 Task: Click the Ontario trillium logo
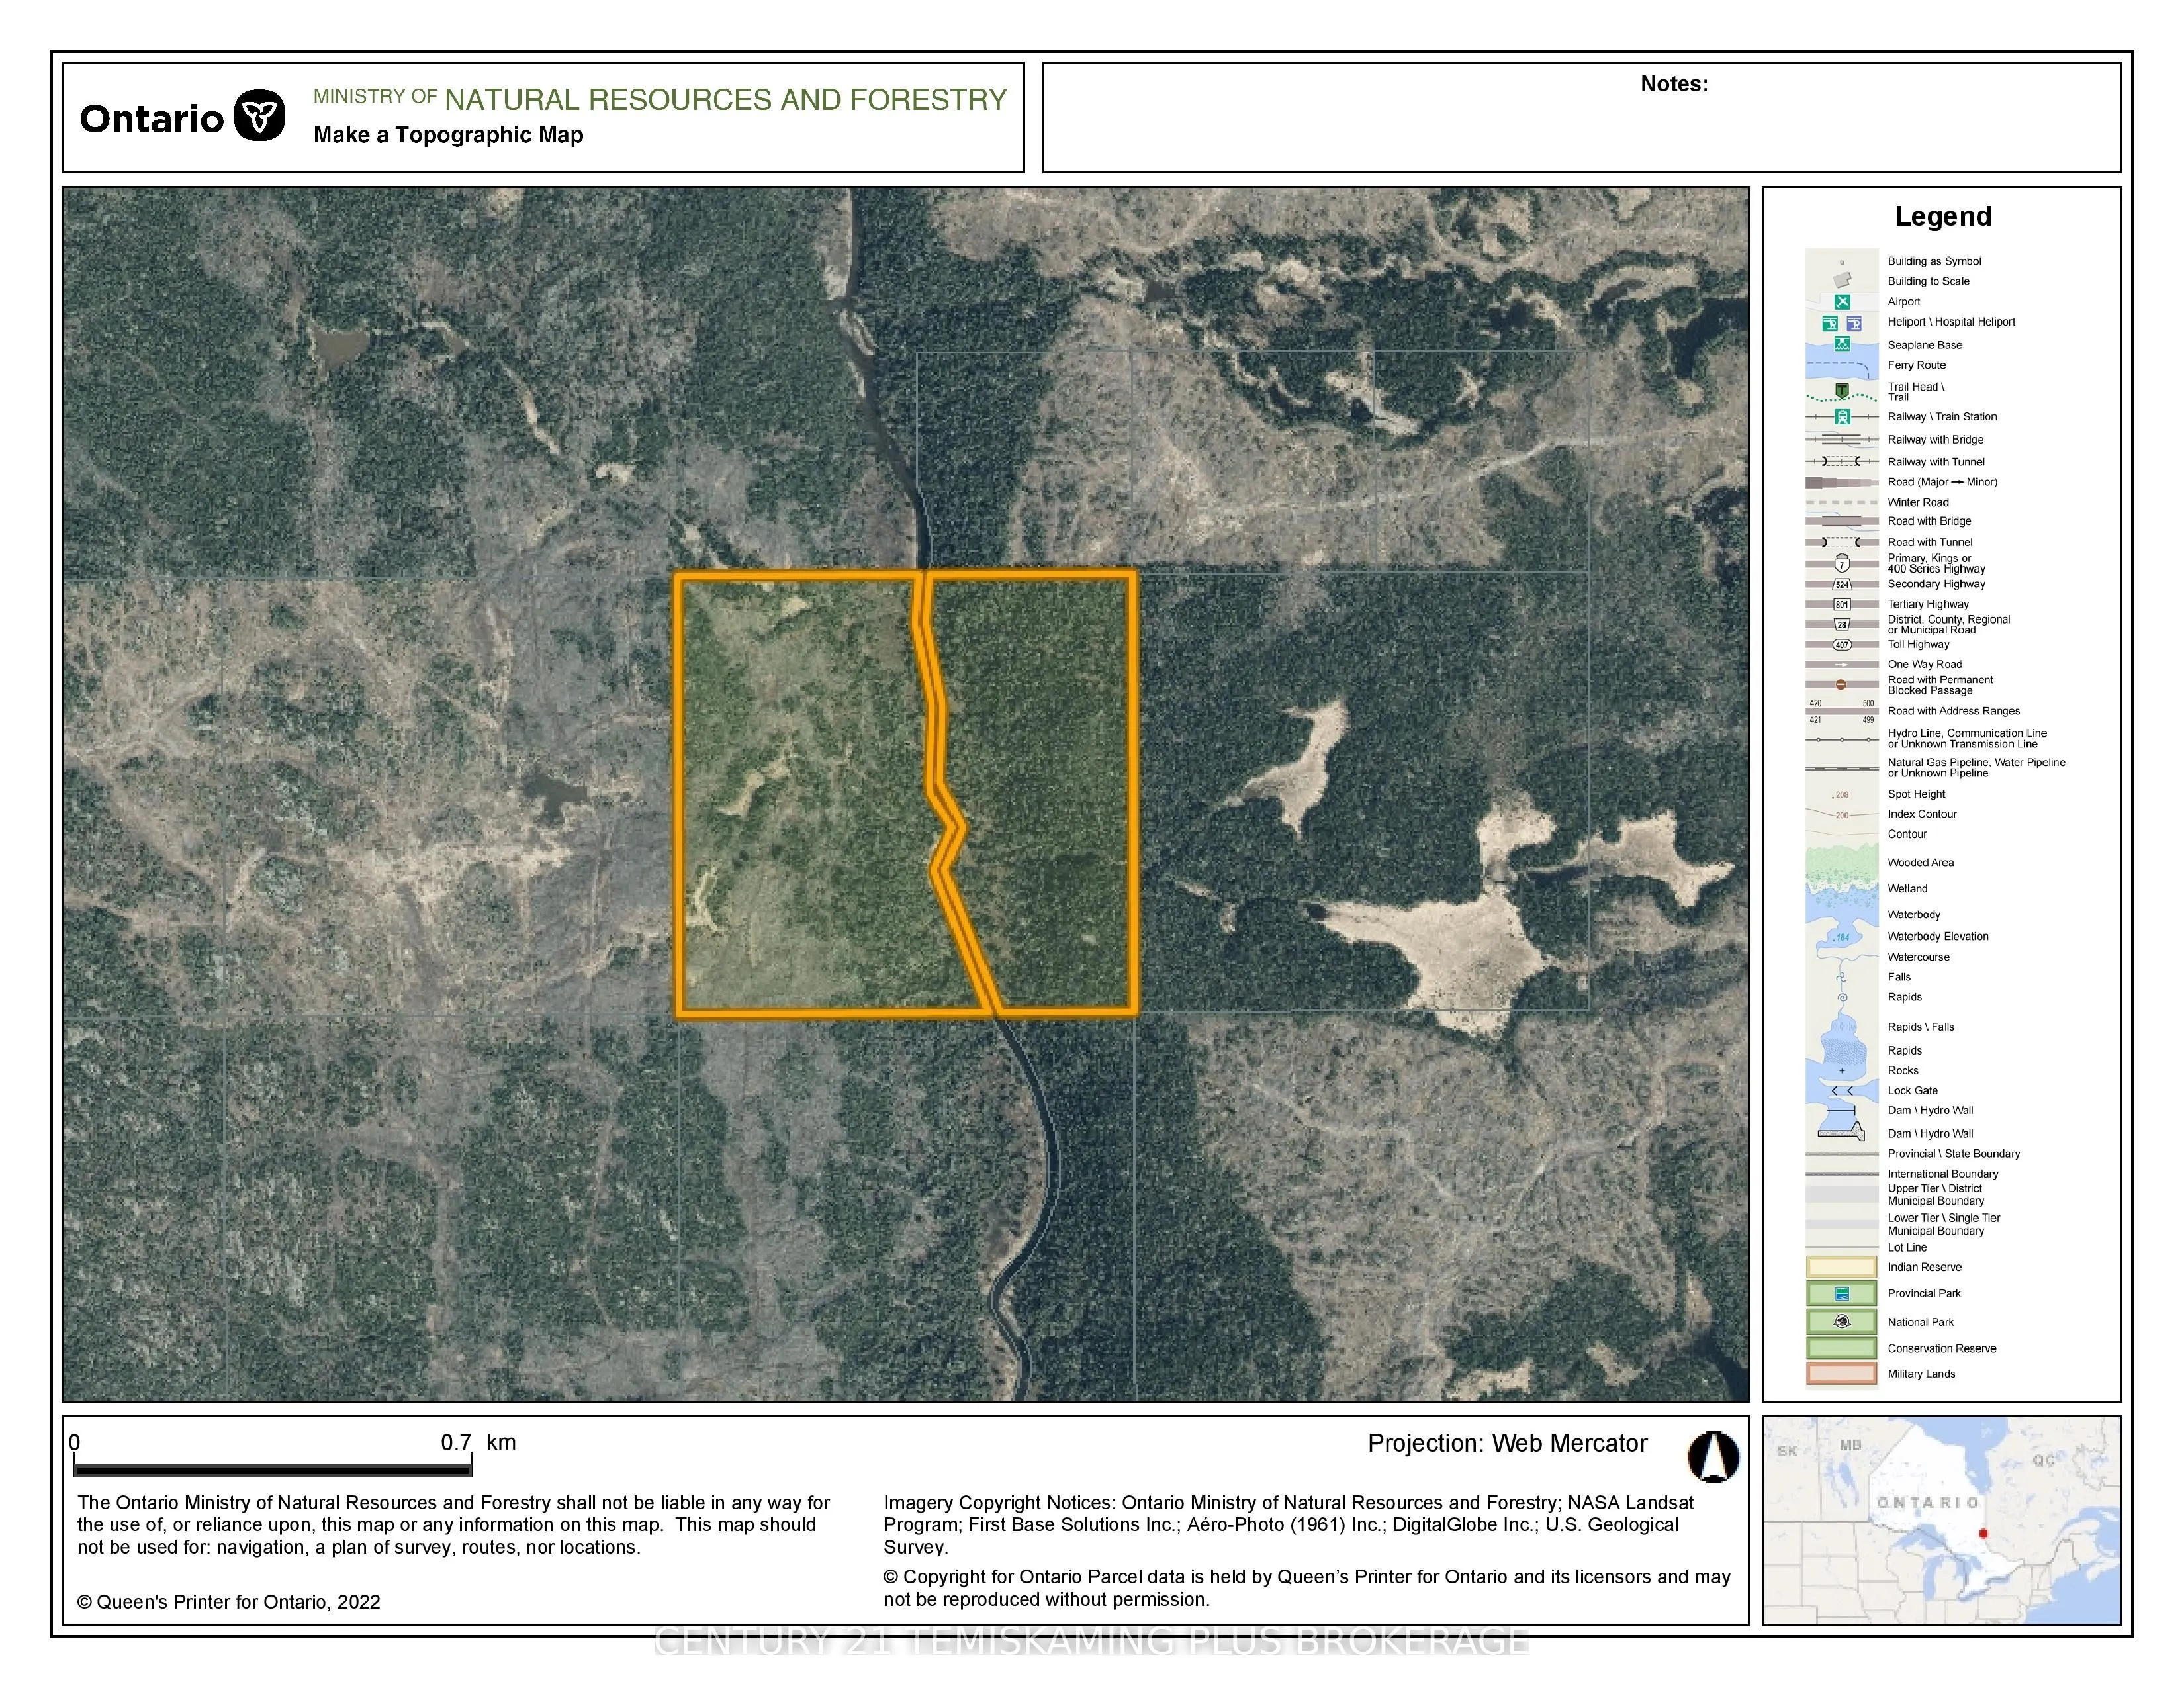click(259, 117)
